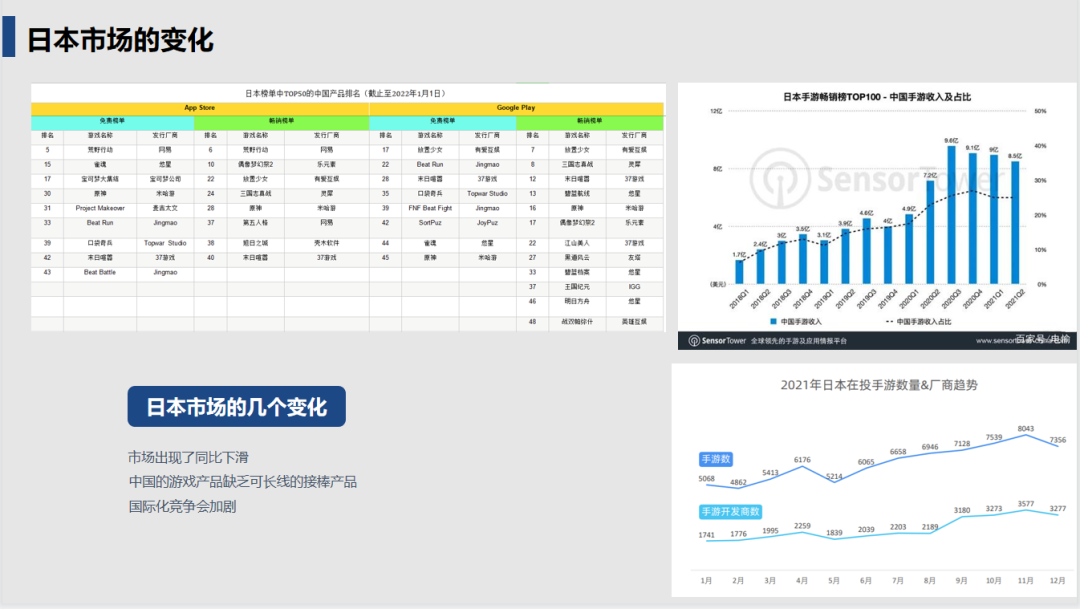
Task: Click the 明日方舟 cell
Action: [x=577, y=301]
